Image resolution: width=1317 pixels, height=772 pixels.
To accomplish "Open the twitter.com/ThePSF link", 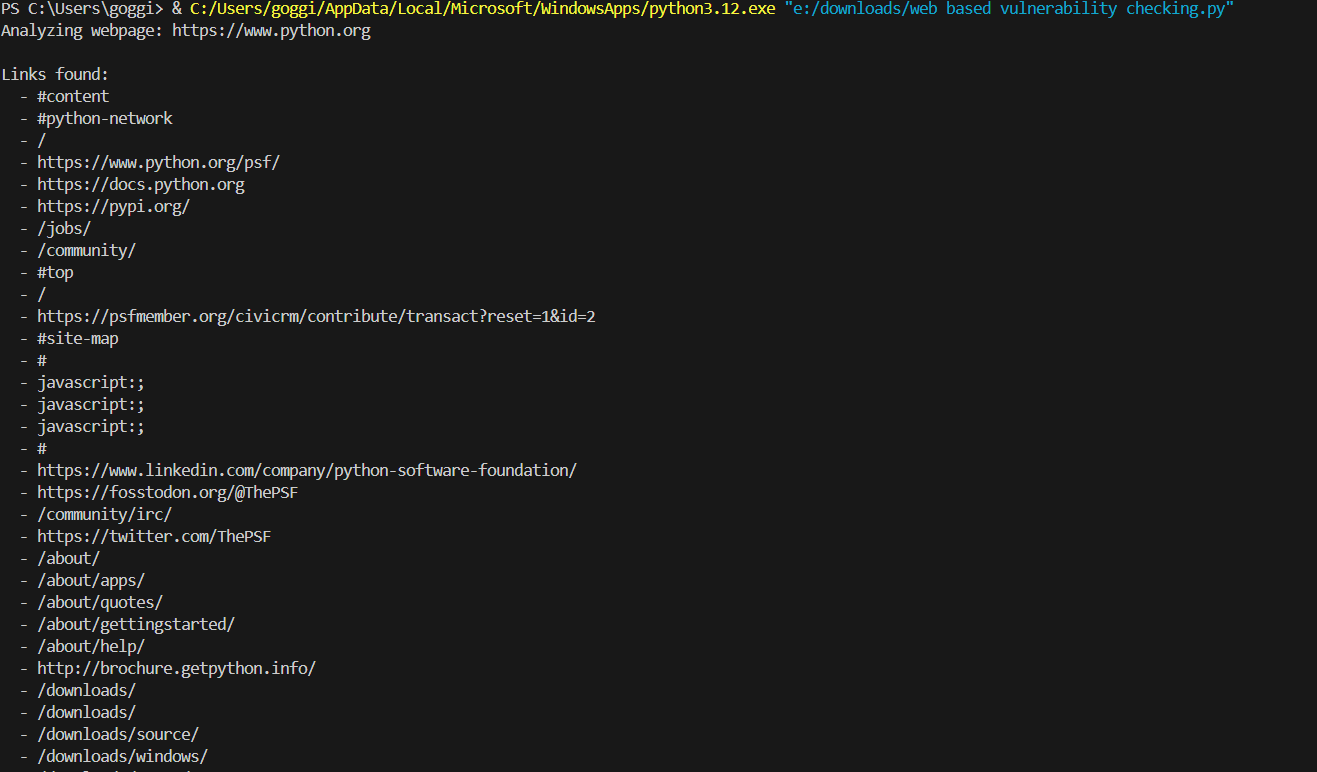I will click(154, 536).
